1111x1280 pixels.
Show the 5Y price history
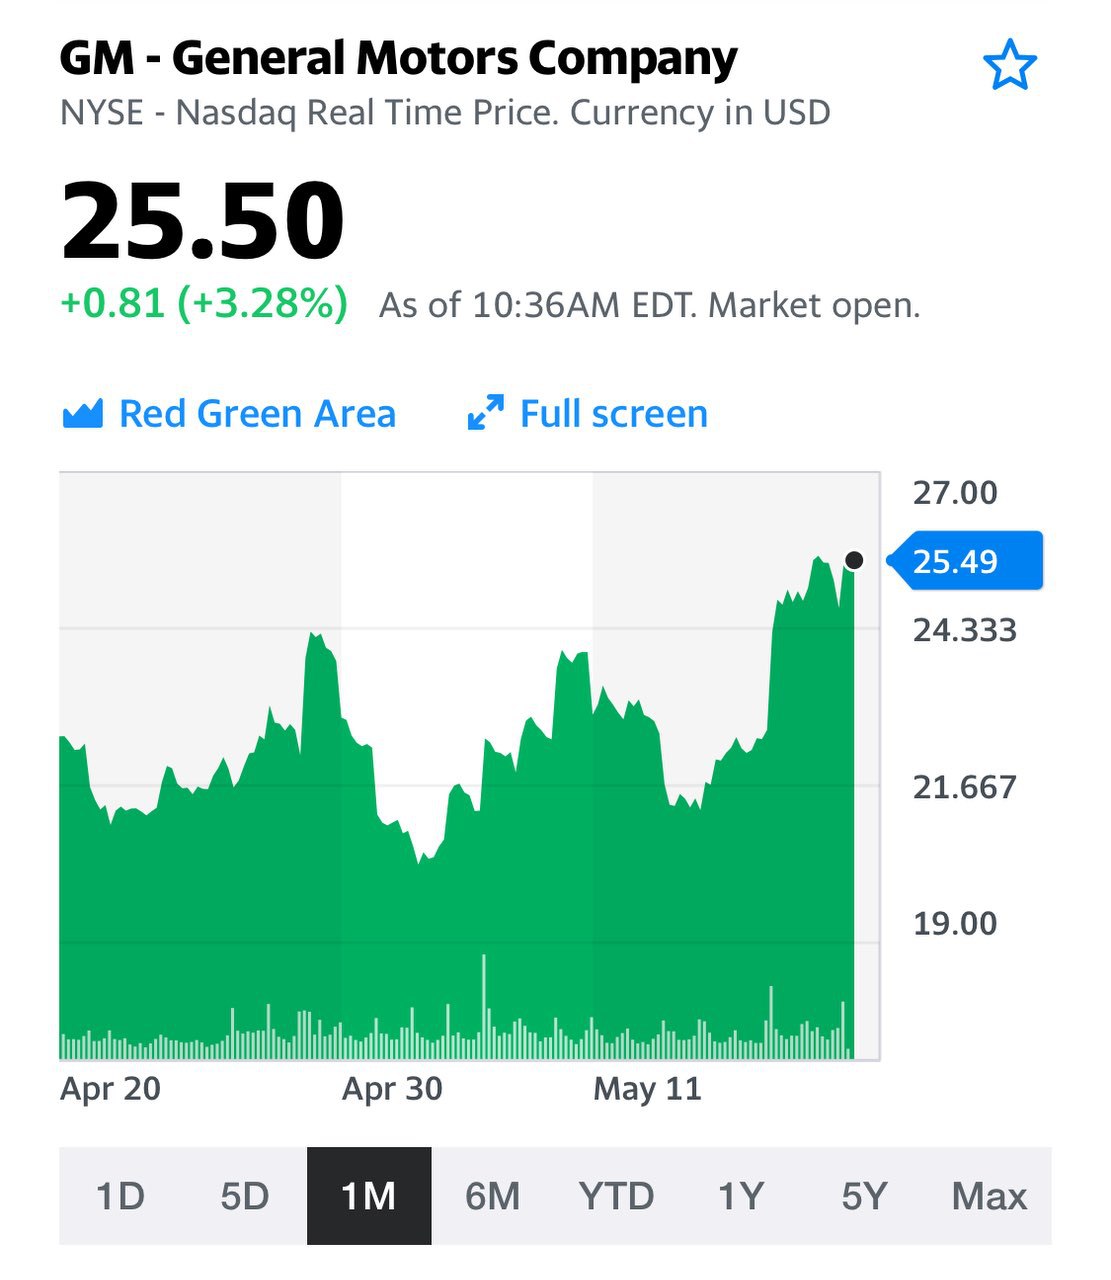865,1196
